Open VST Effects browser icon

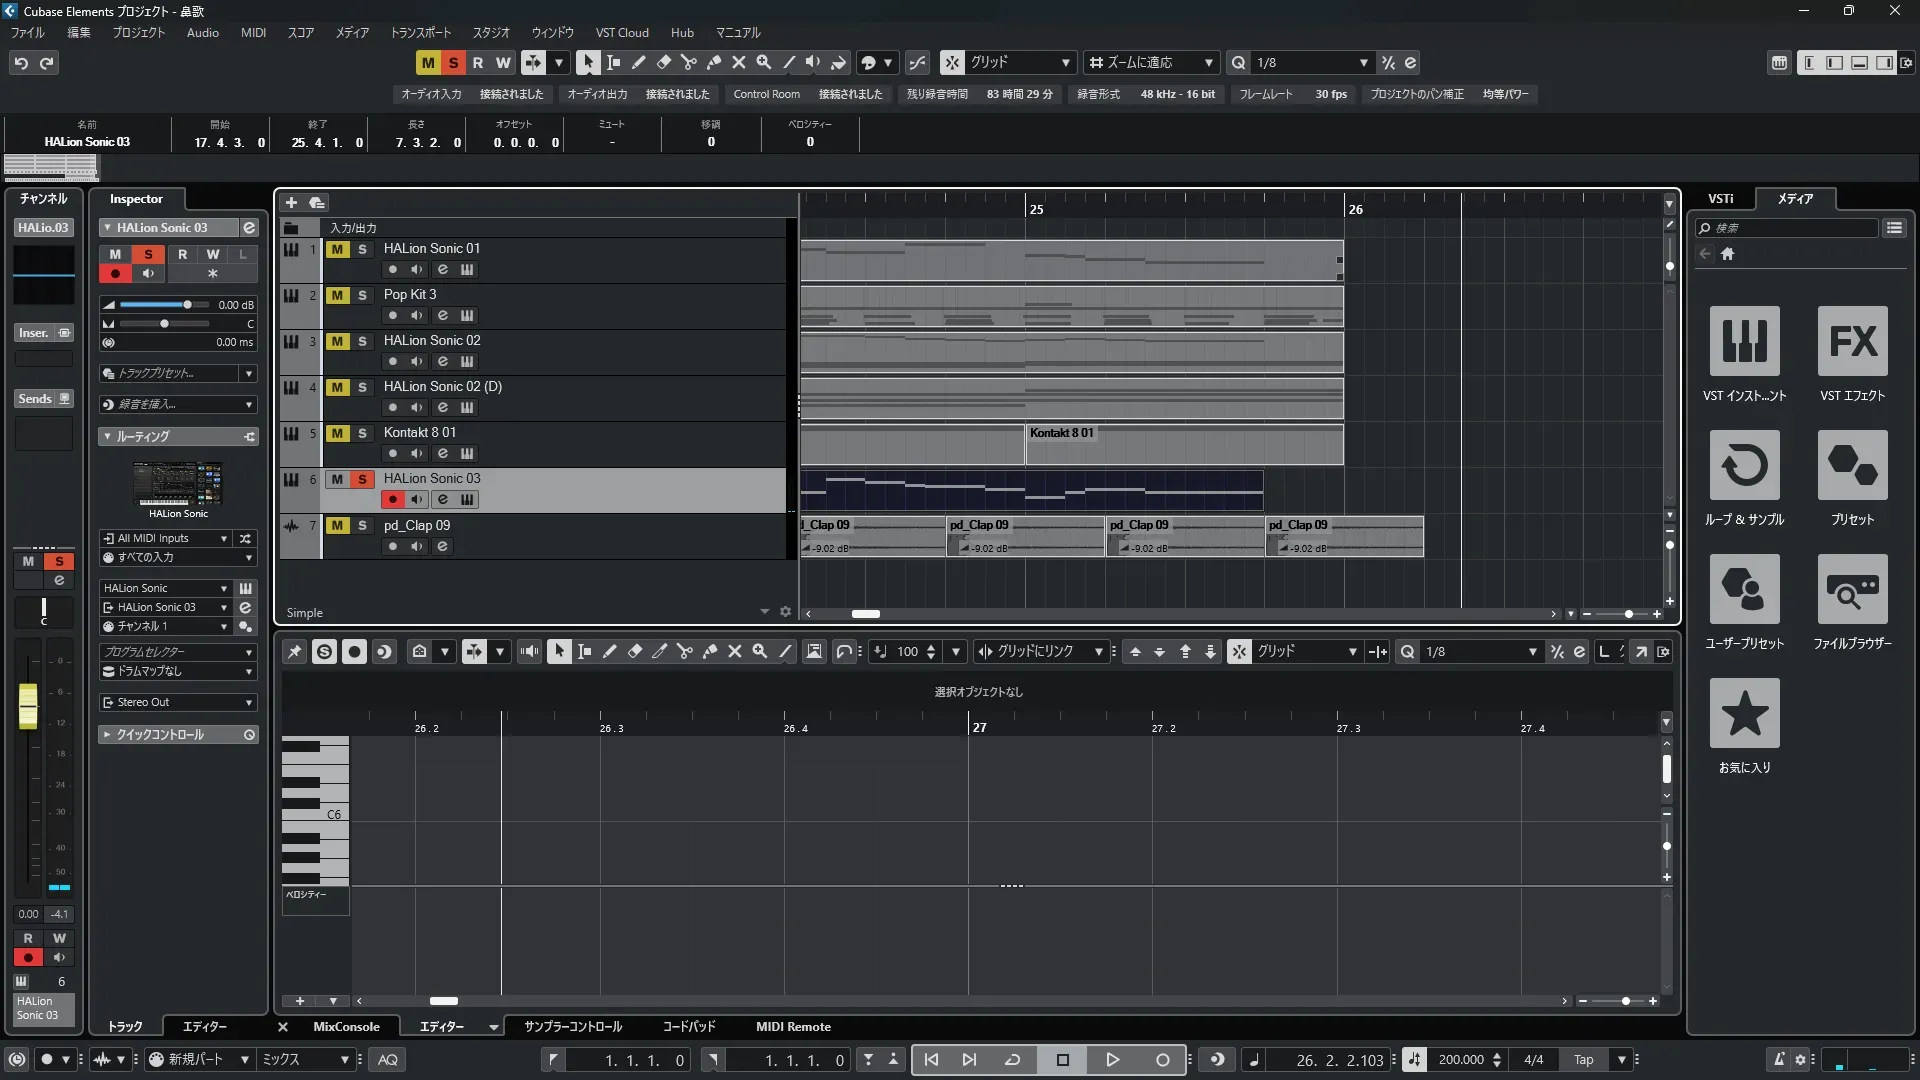(x=1852, y=341)
